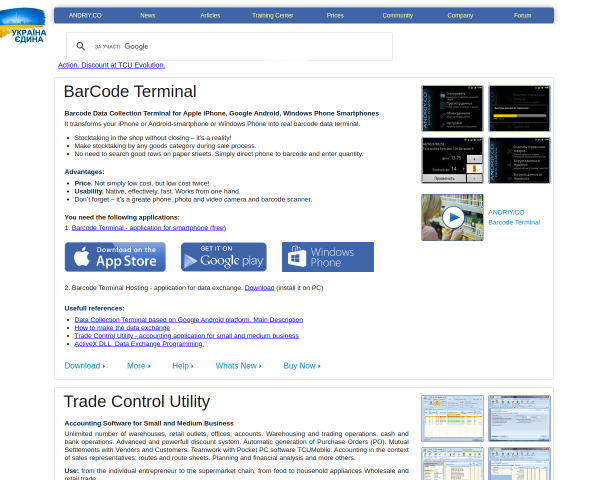Click the search magnifier icon
This screenshot has width=600, height=480.
pyautogui.click(x=80, y=46)
